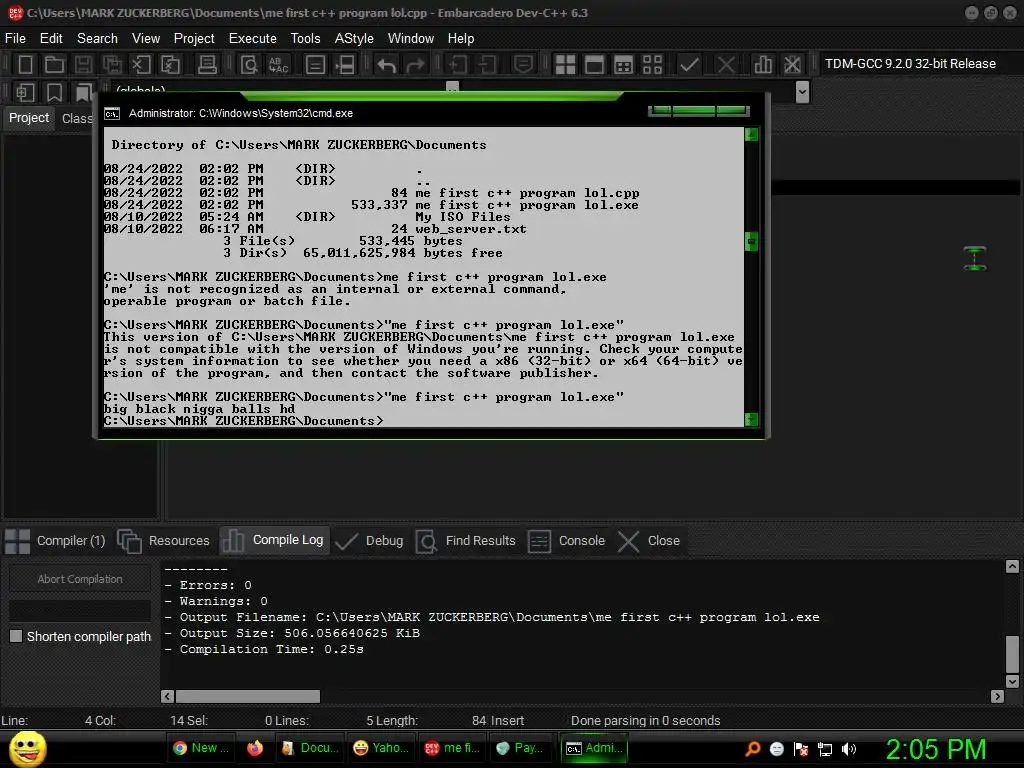Click the Profile analysis chart icon

pos(763,64)
